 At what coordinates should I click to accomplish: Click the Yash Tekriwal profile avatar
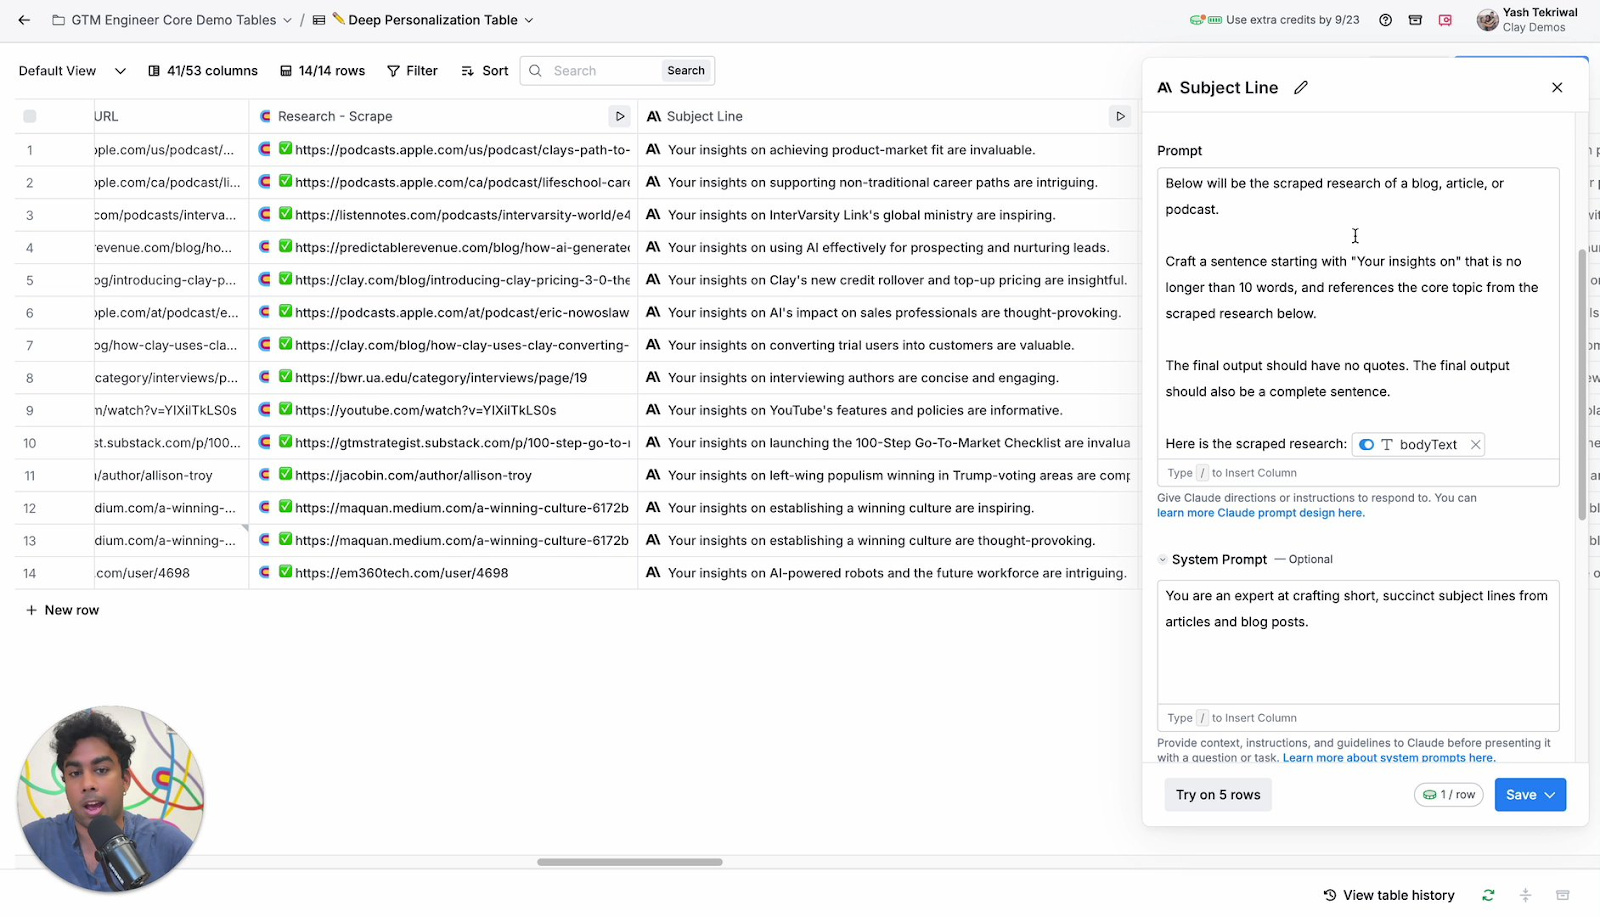click(x=1488, y=20)
